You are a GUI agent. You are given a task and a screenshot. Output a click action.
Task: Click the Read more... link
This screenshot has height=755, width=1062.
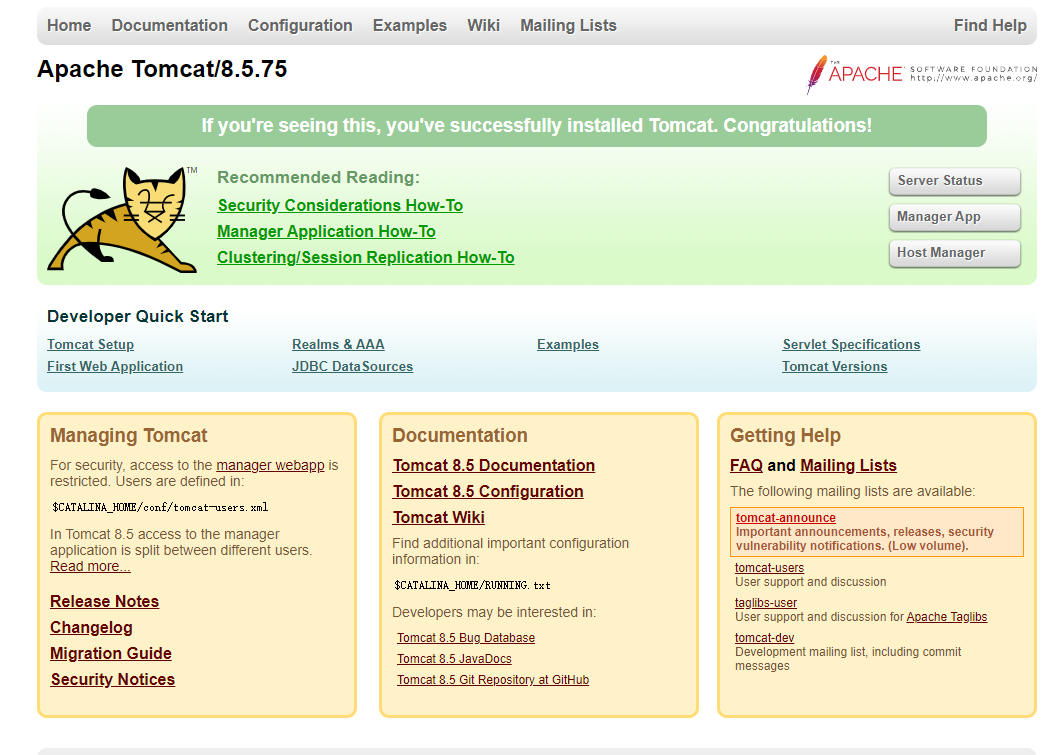[90, 566]
